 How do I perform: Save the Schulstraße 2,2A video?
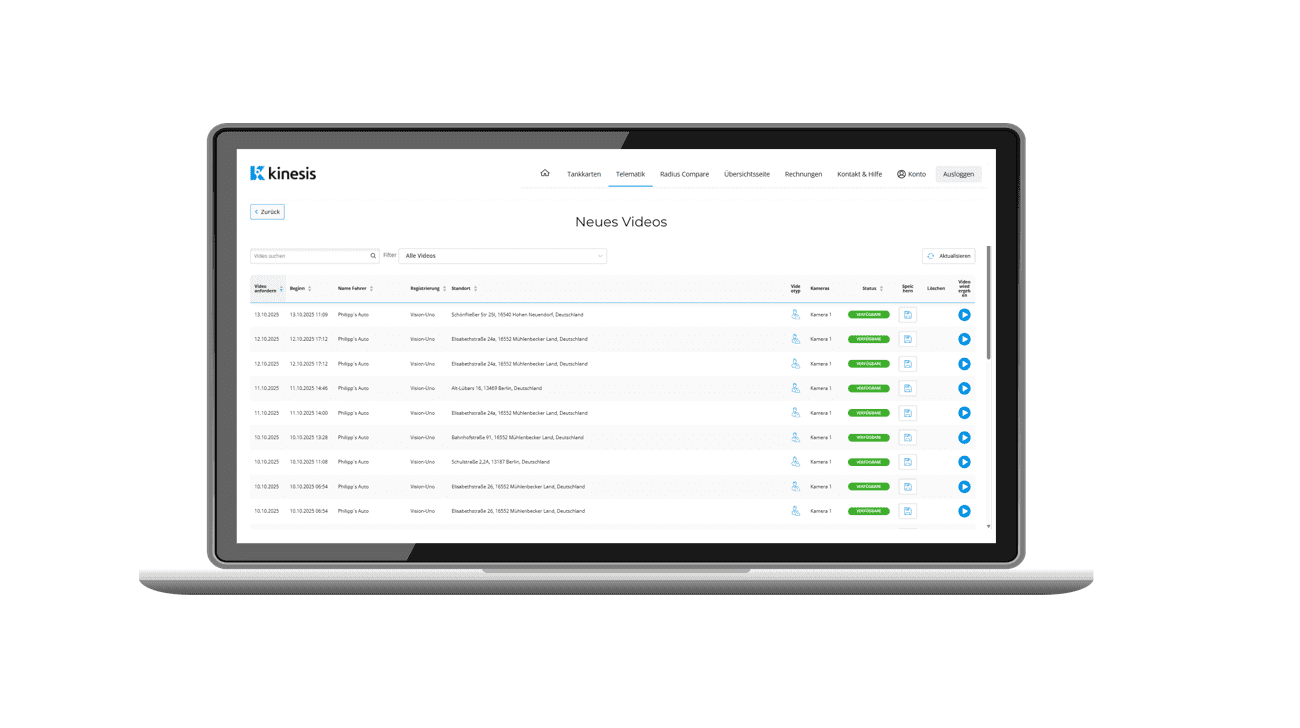[x=907, y=462]
